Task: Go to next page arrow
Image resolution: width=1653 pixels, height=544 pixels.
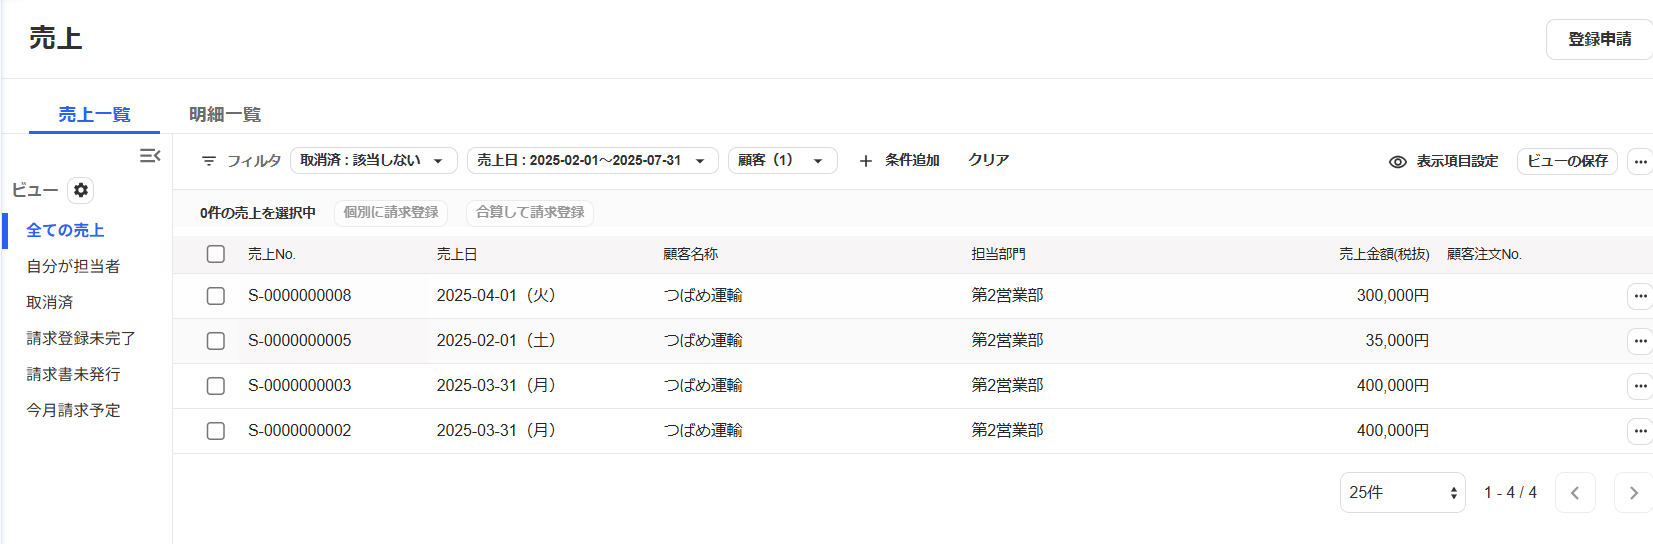Action: pos(1633,493)
